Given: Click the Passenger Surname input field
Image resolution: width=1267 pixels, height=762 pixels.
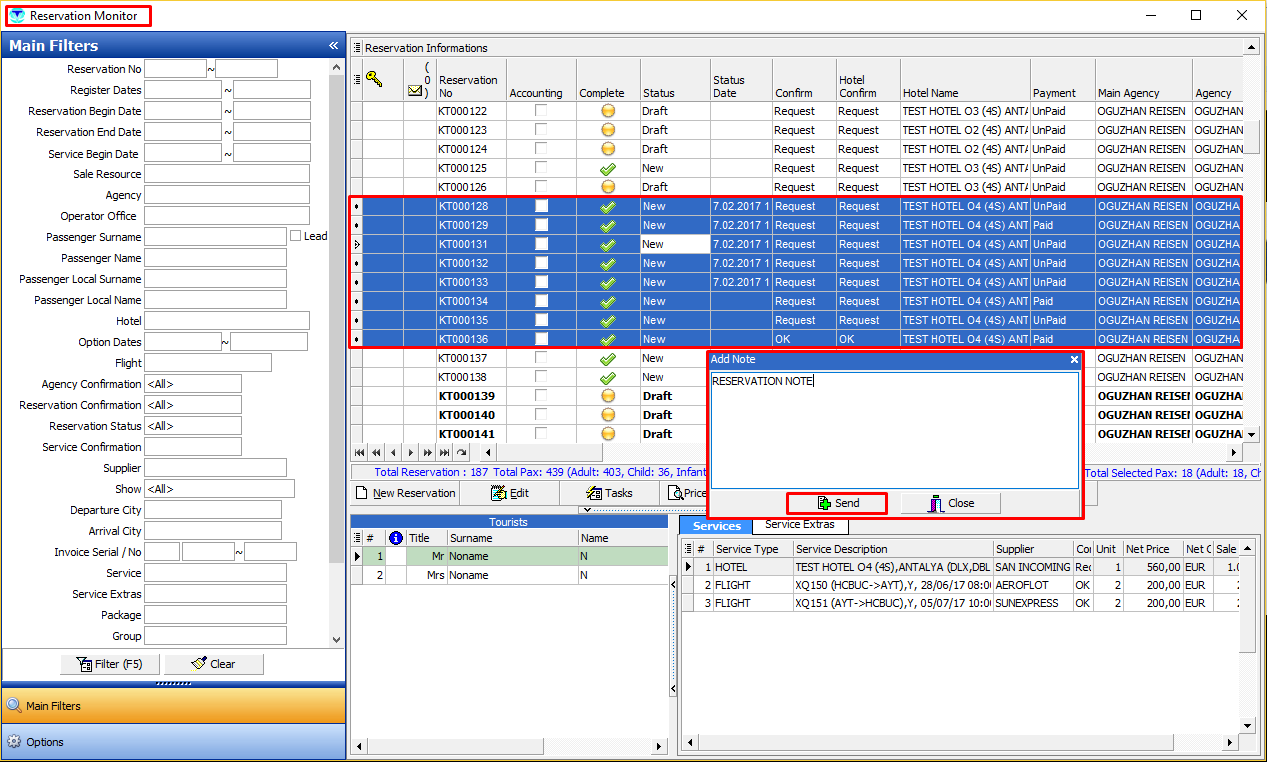Looking at the screenshot, I should (215, 237).
